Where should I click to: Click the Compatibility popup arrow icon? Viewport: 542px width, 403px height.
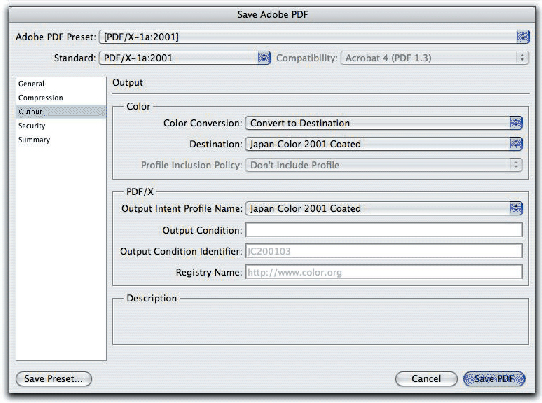point(522,57)
